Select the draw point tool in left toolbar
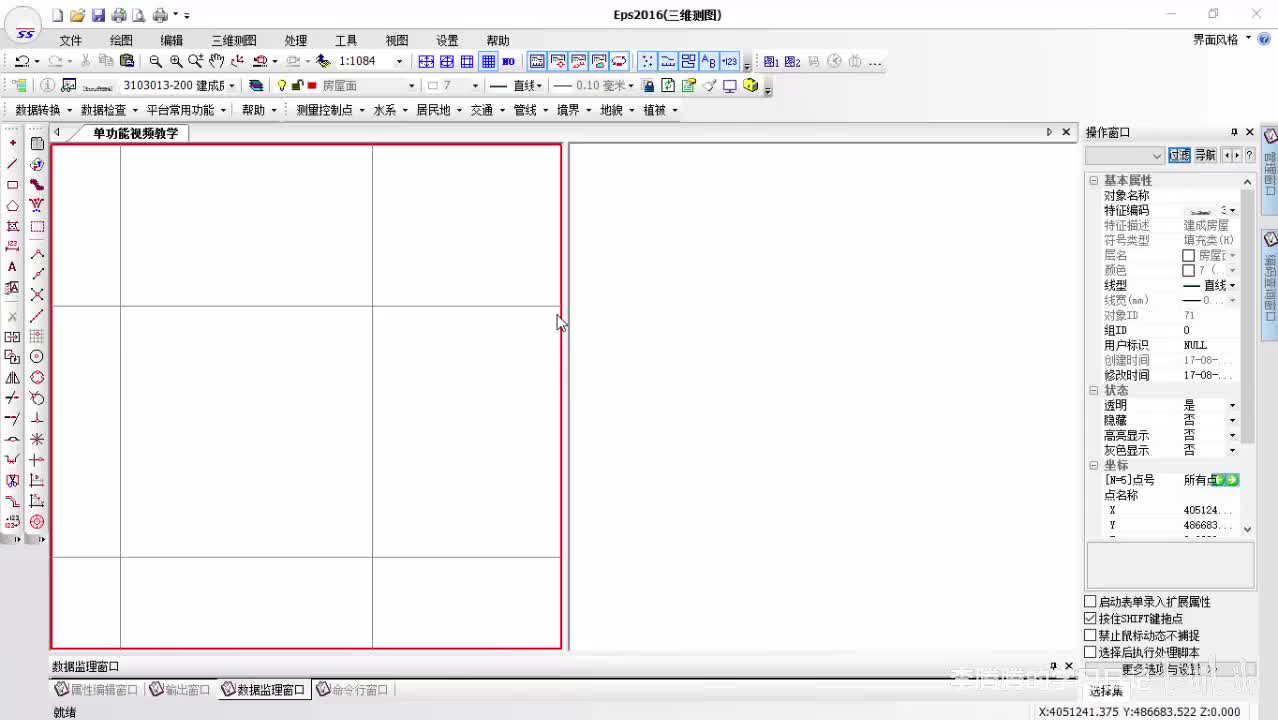The image size is (1278, 720). [x=12, y=143]
